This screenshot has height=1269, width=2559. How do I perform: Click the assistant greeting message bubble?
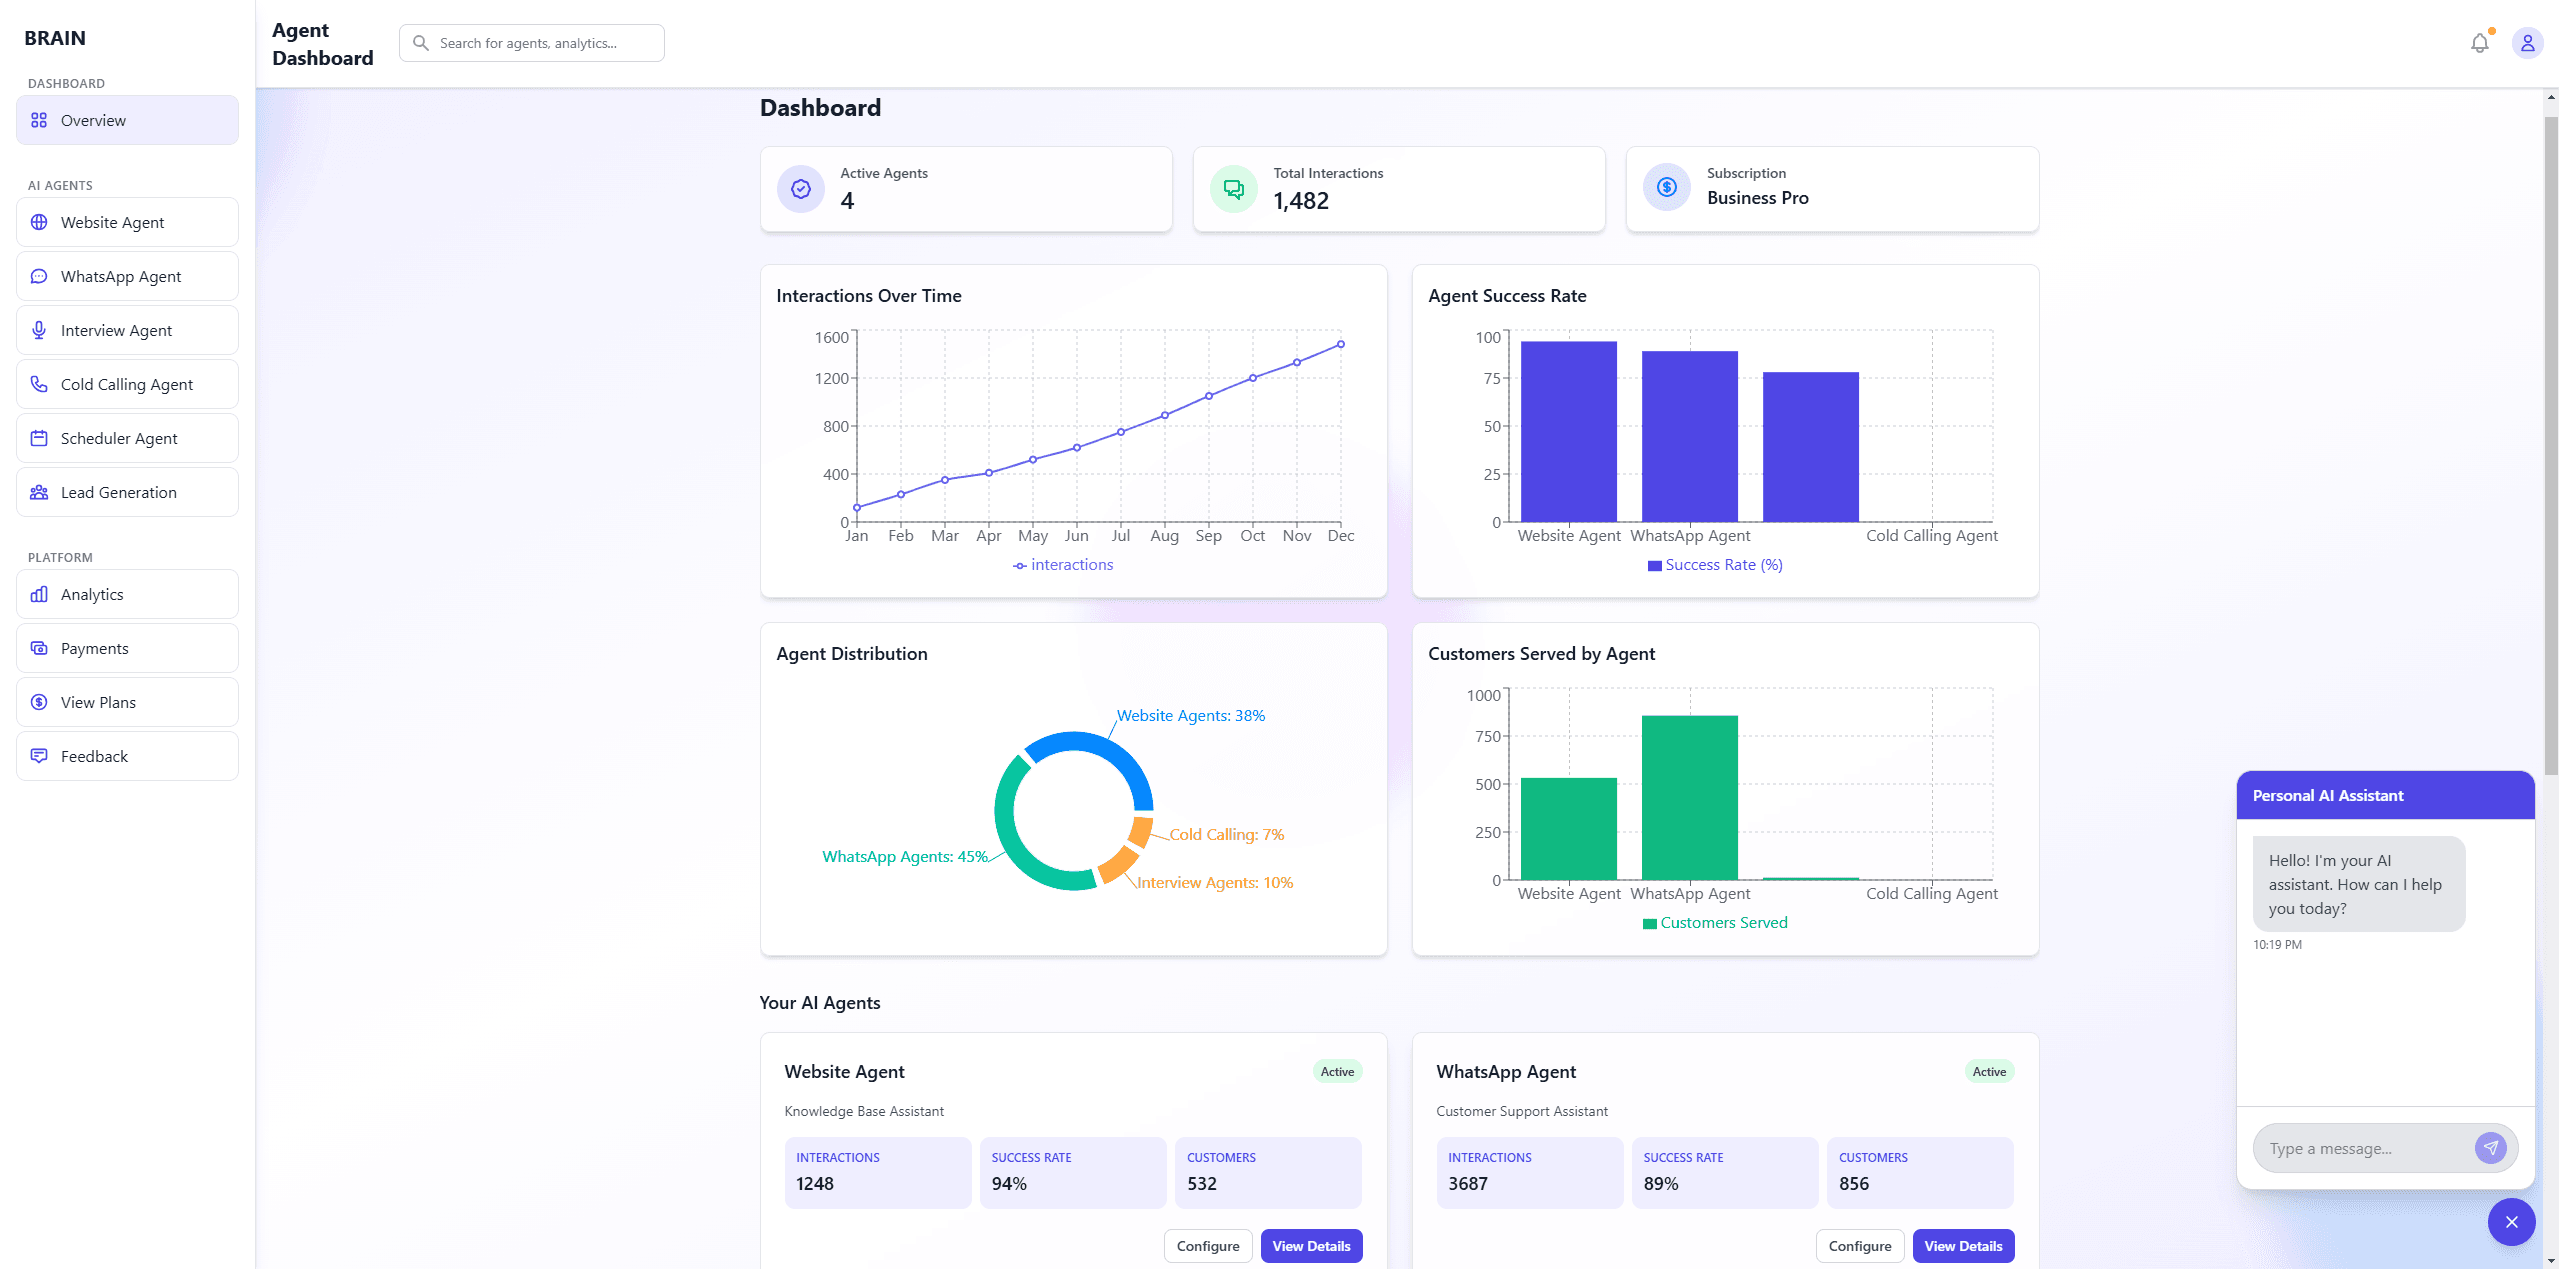click(2358, 884)
